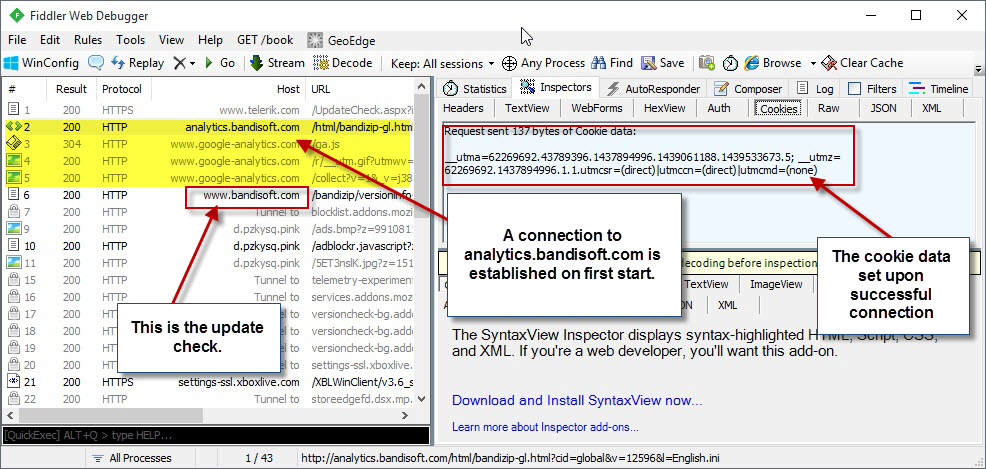Viewport: 986px width, 469px height.
Task: Expand the toolbar overflow arrow at far right
Action: (x=978, y=69)
